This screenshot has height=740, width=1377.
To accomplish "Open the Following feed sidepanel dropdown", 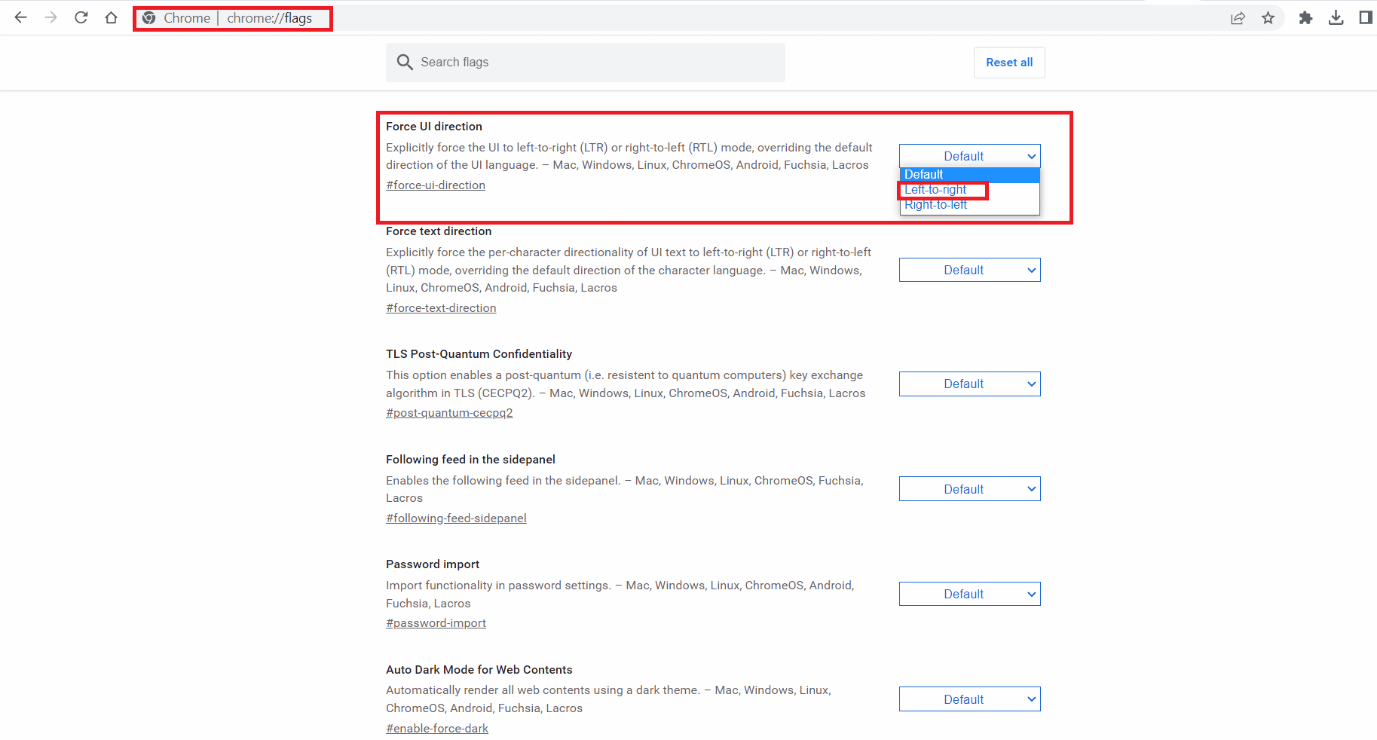I will coord(969,489).
